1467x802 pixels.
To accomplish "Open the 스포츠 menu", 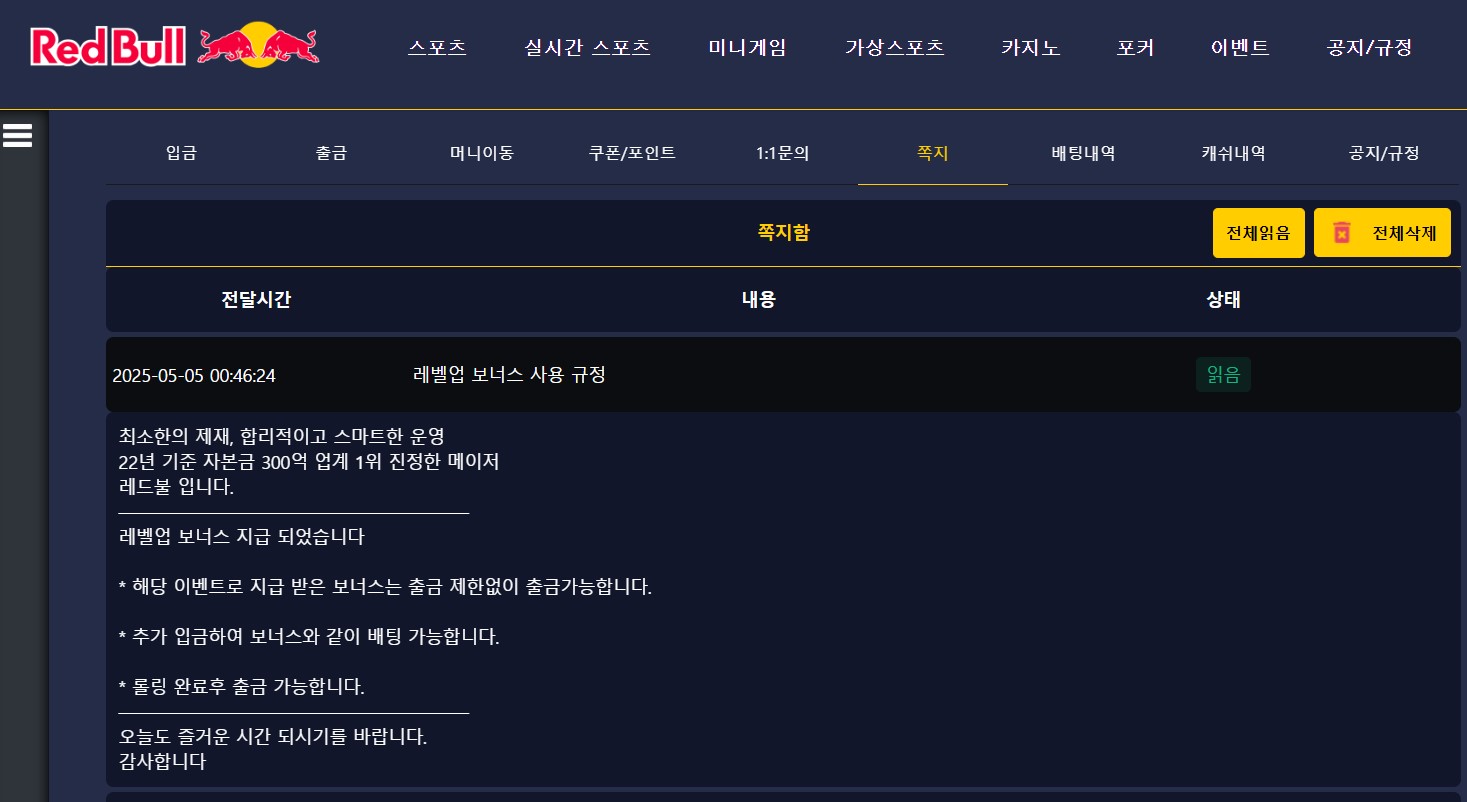I will point(437,47).
